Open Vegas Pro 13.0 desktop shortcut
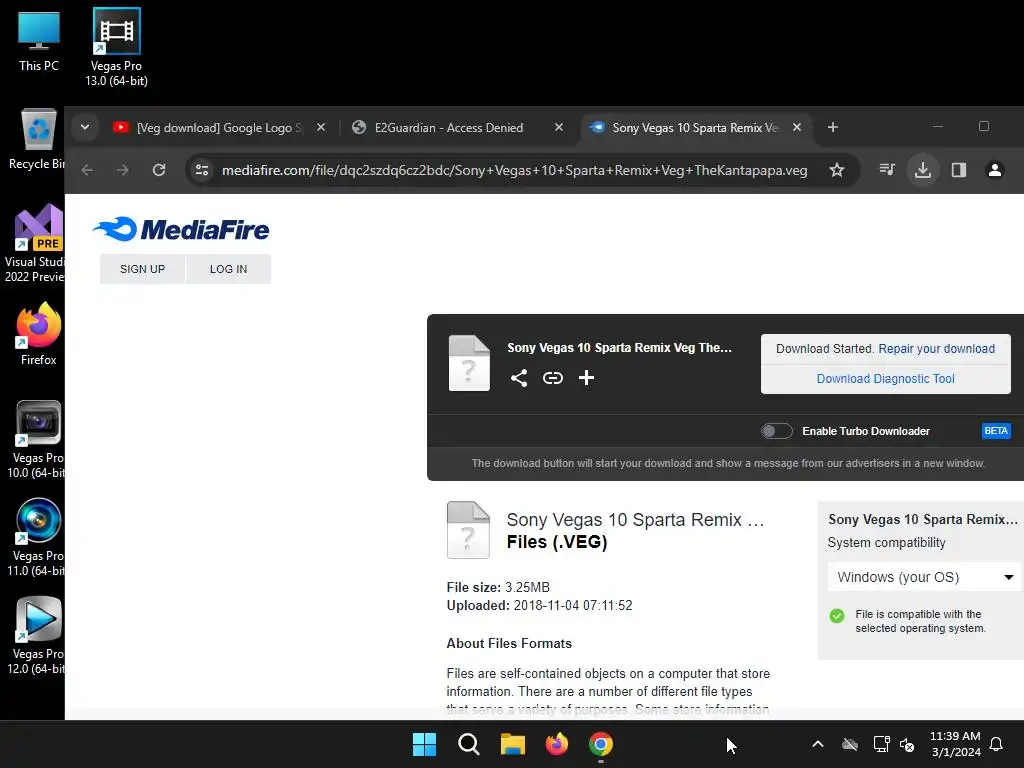The image size is (1024, 768). click(116, 47)
